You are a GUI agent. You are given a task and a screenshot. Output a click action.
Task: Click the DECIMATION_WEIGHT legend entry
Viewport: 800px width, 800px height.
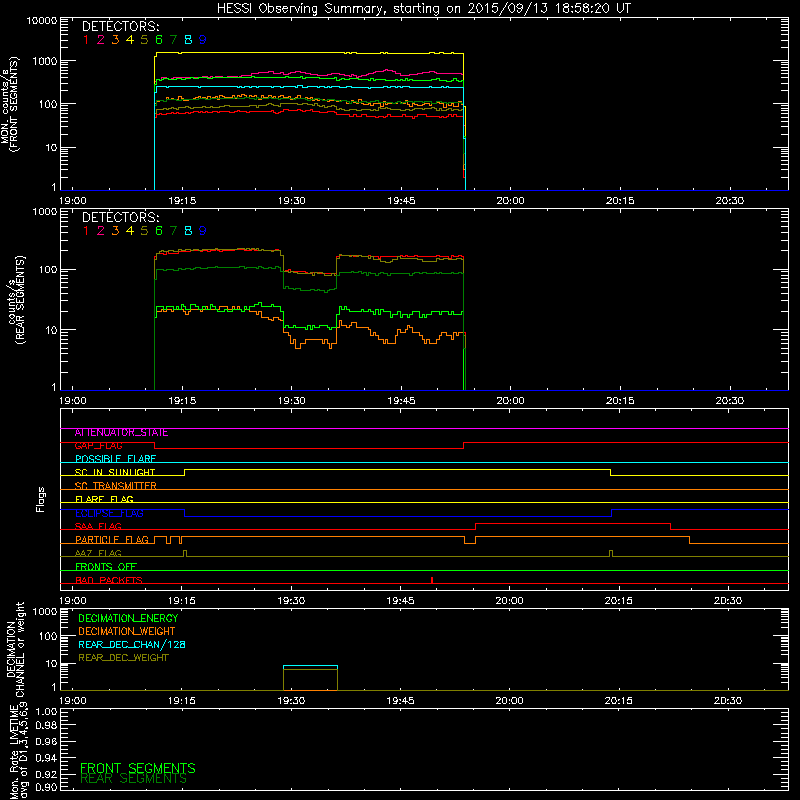point(127,631)
